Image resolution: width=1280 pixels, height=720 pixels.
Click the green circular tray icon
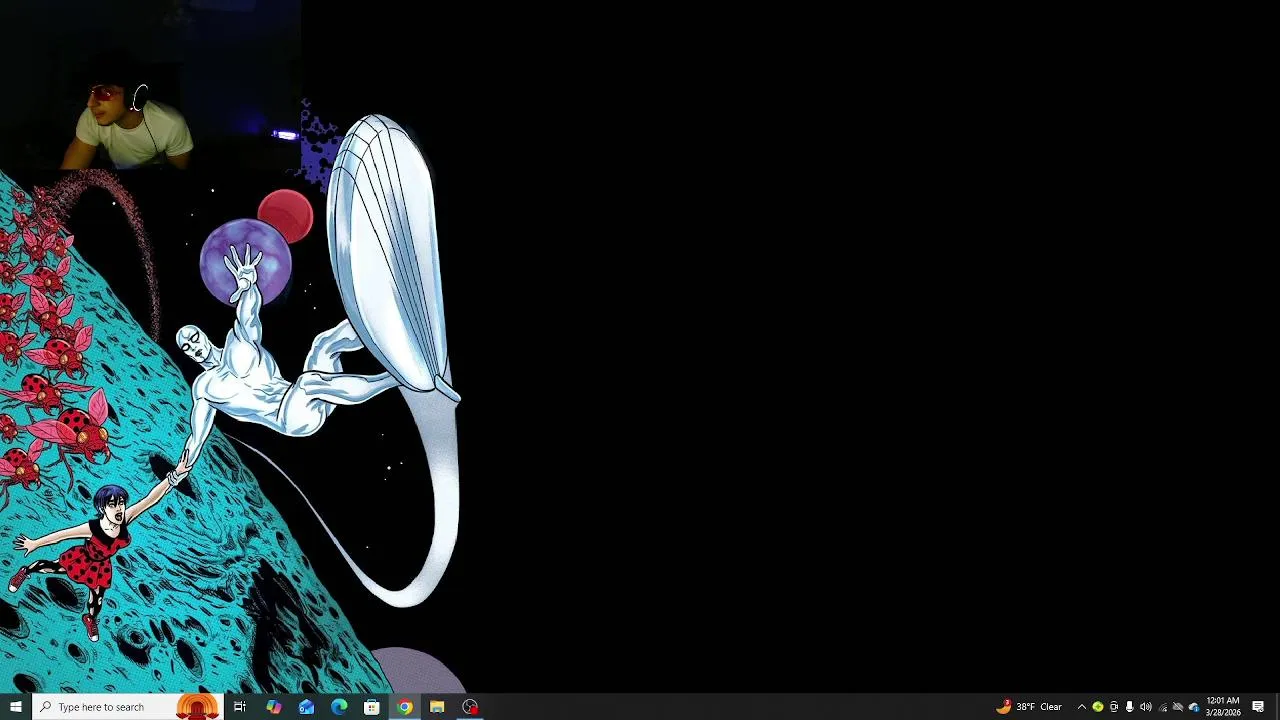tap(1098, 707)
